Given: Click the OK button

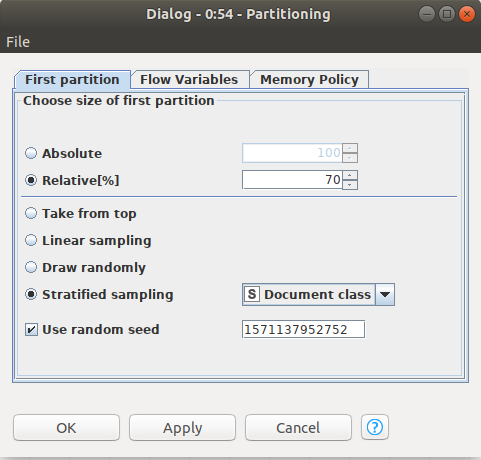Looking at the screenshot, I should point(66,428).
